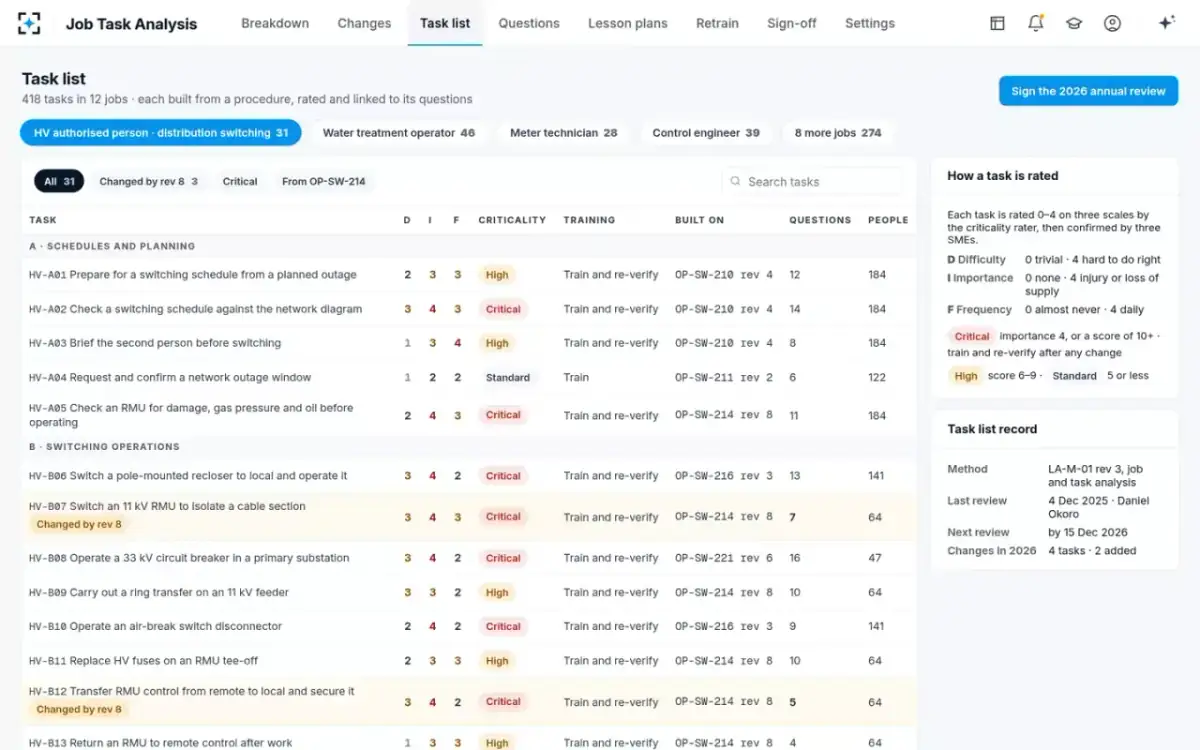Click Changed by rev 8 tag under HV-B07
This screenshot has height=750, width=1200.
coord(79,524)
